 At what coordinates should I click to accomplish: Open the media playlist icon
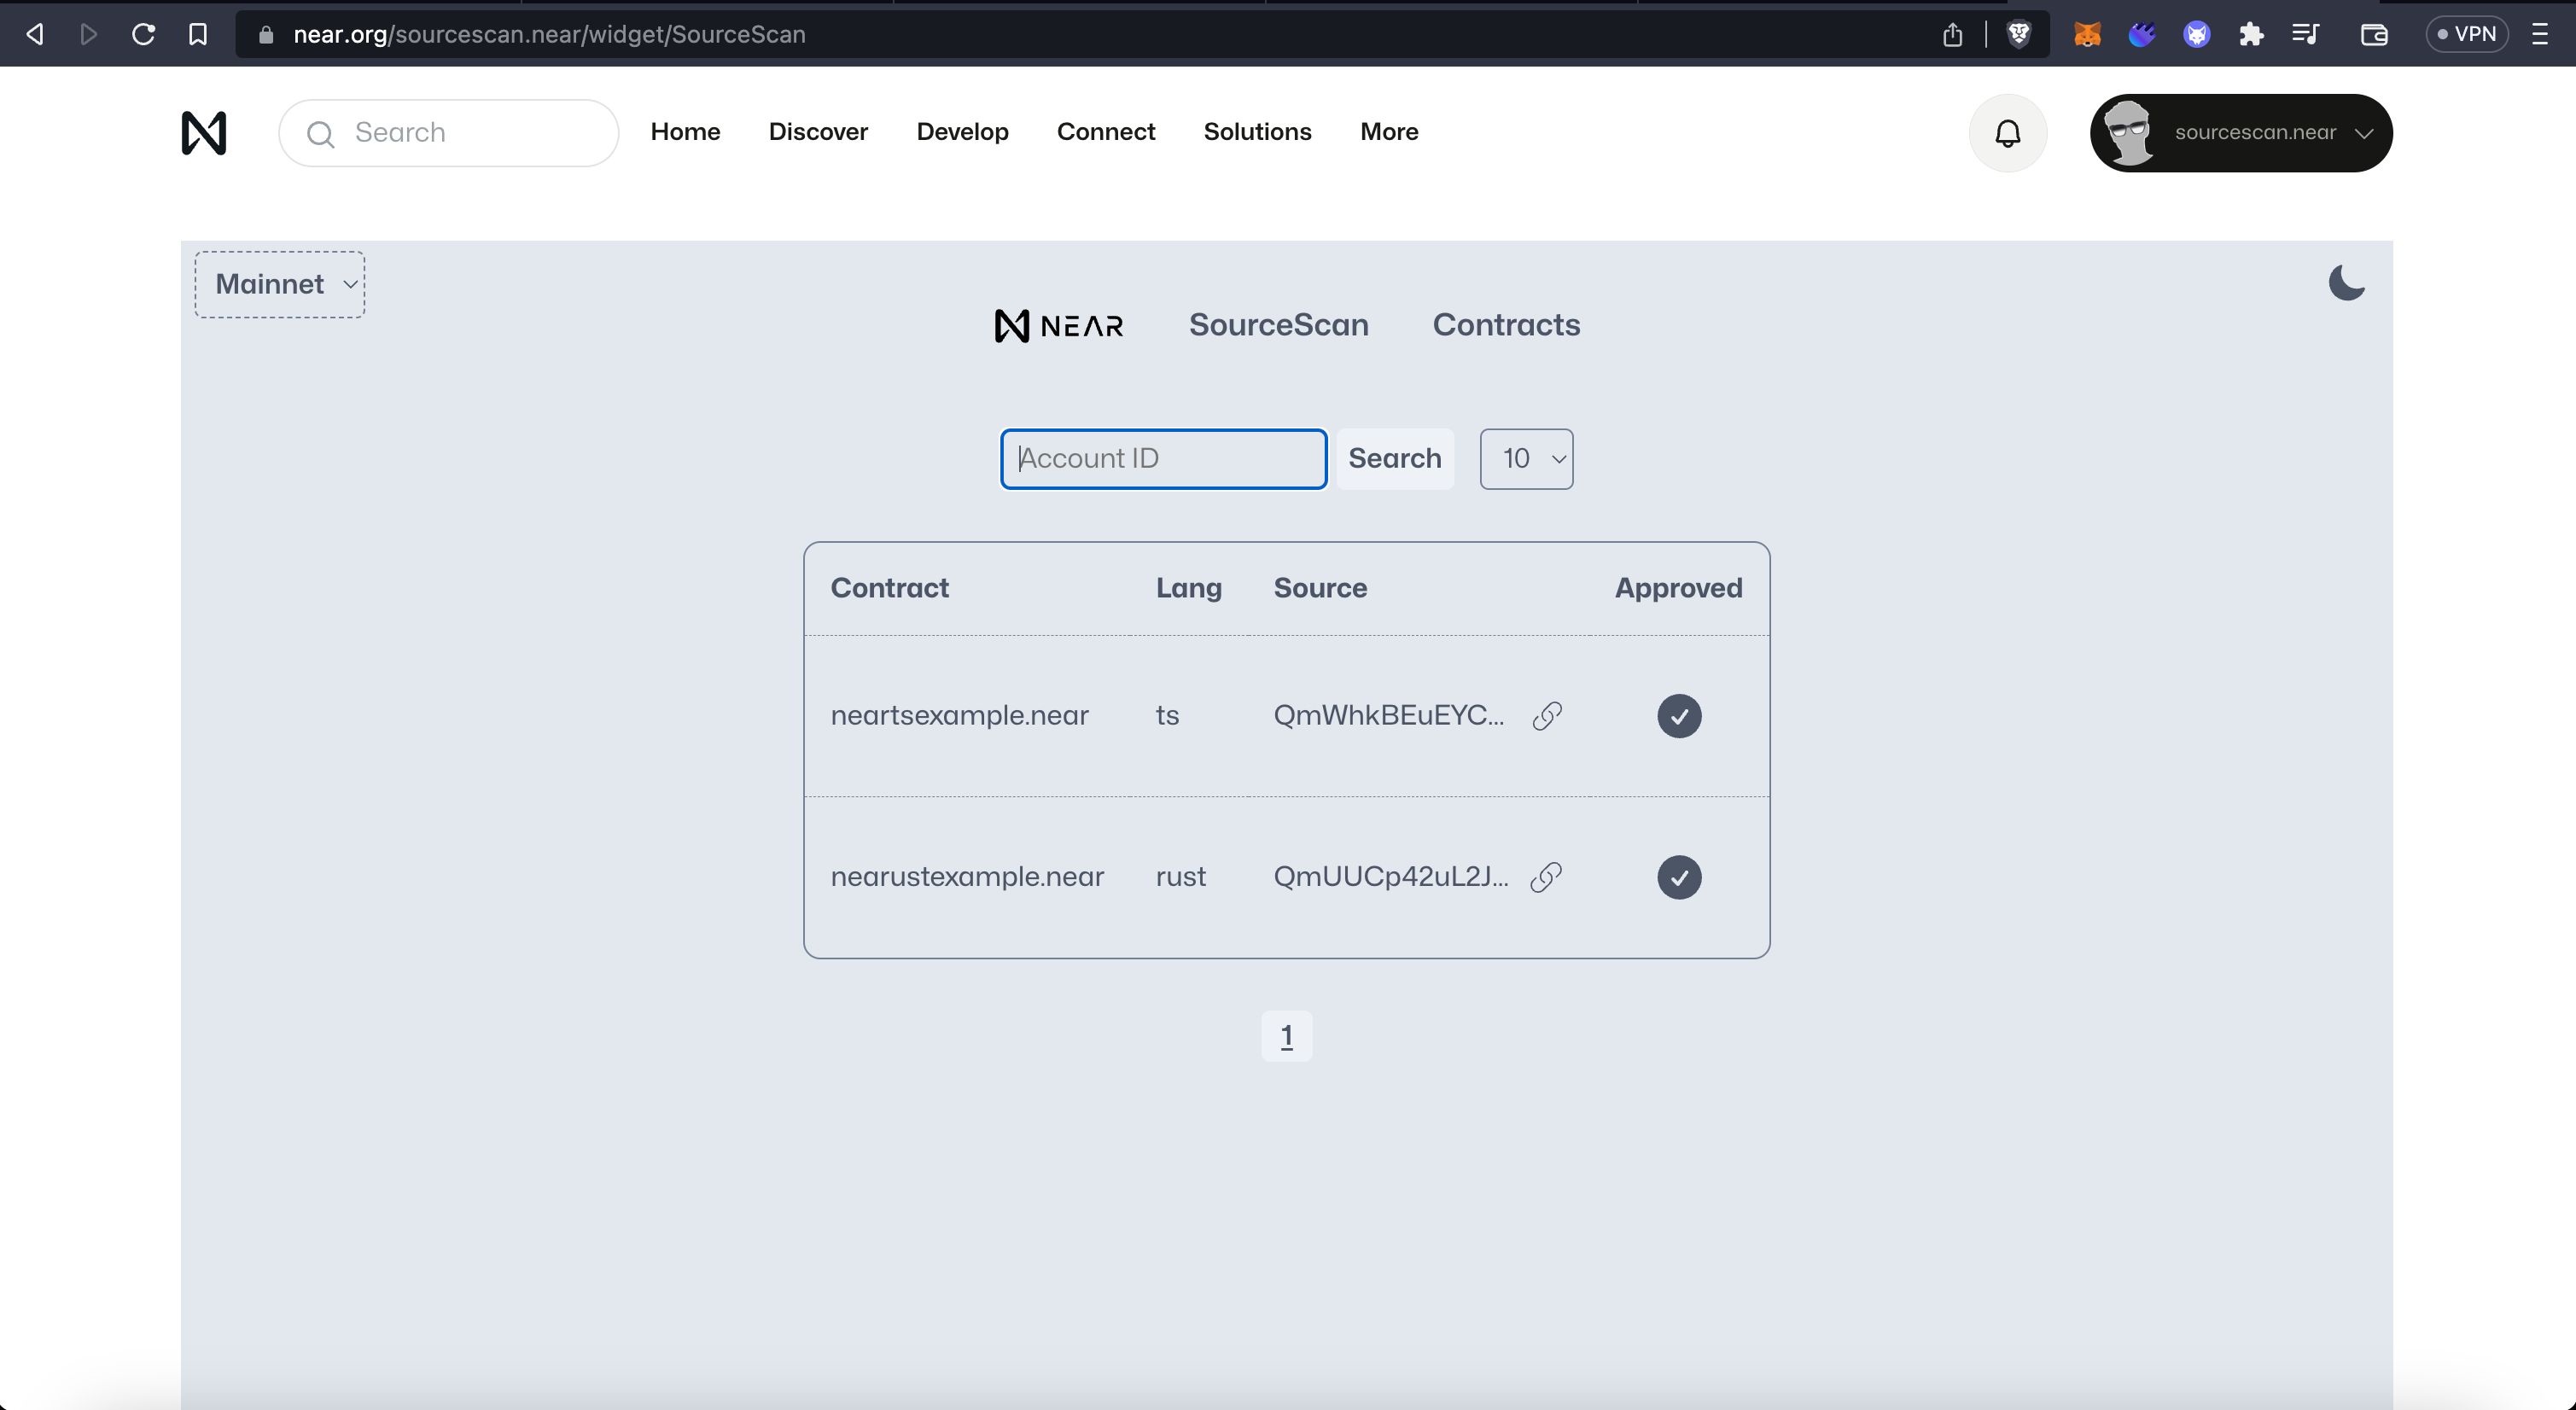click(x=2305, y=34)
